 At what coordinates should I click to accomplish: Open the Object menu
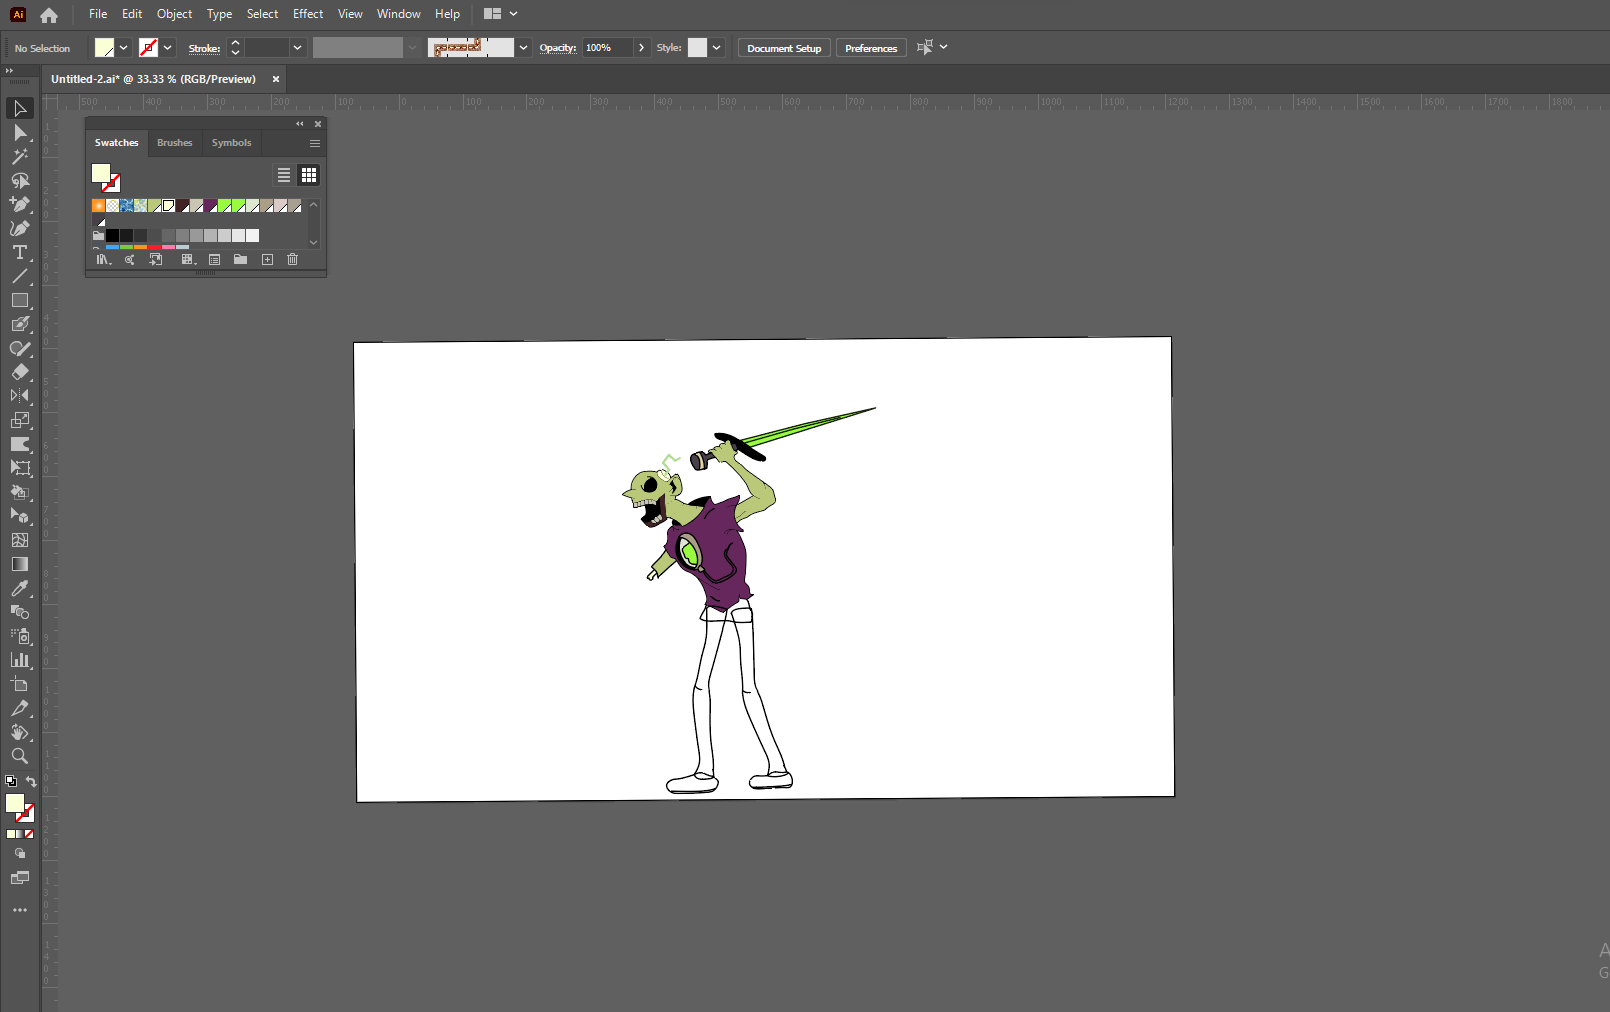coord(174,14)
